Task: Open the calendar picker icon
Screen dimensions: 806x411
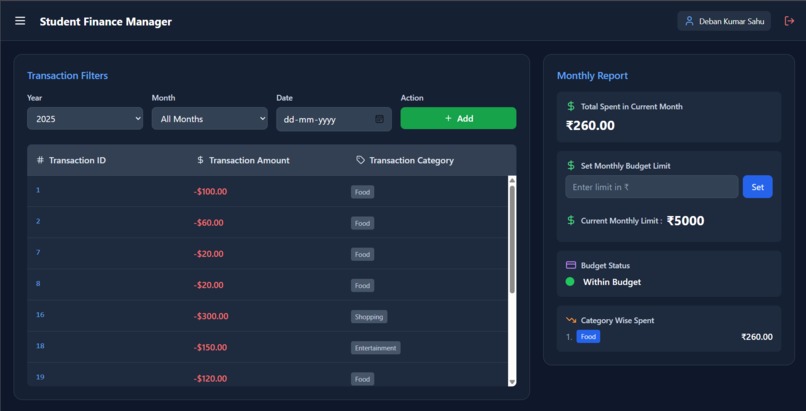Action: (379, 119)
